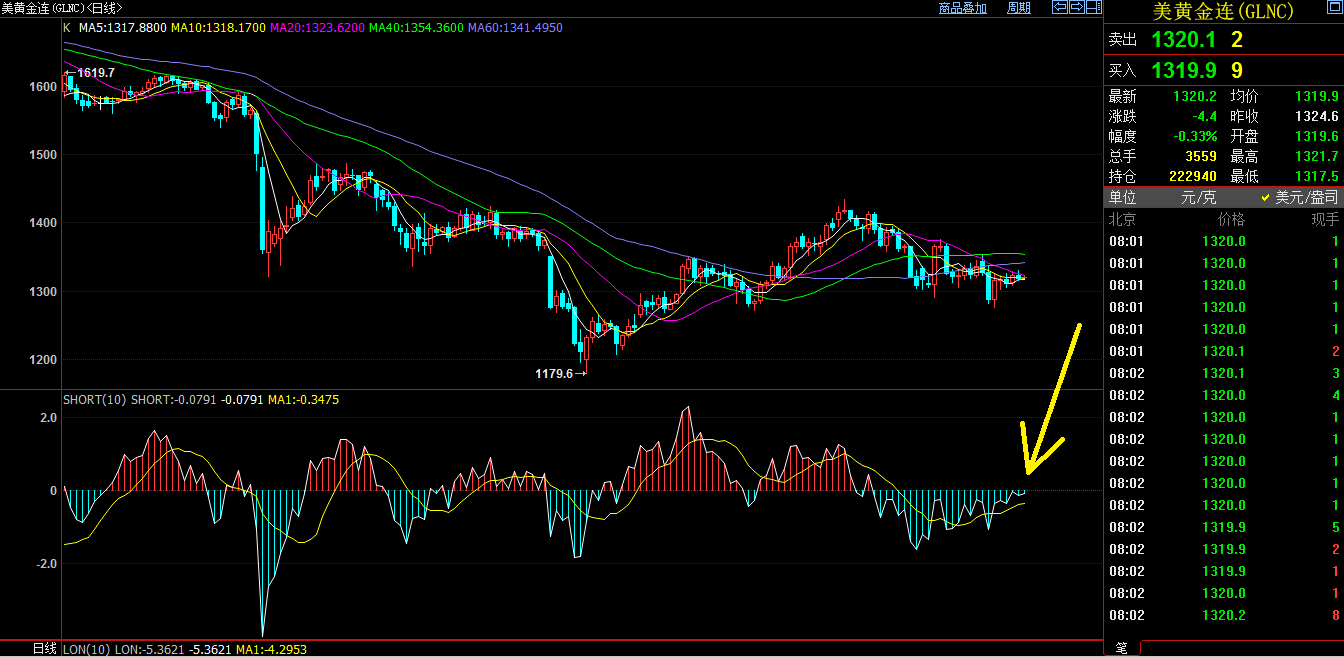This screenshot has height=657, width=1344.
Task: Click the right arrow navigation icon
Action: pos(1077,7)
